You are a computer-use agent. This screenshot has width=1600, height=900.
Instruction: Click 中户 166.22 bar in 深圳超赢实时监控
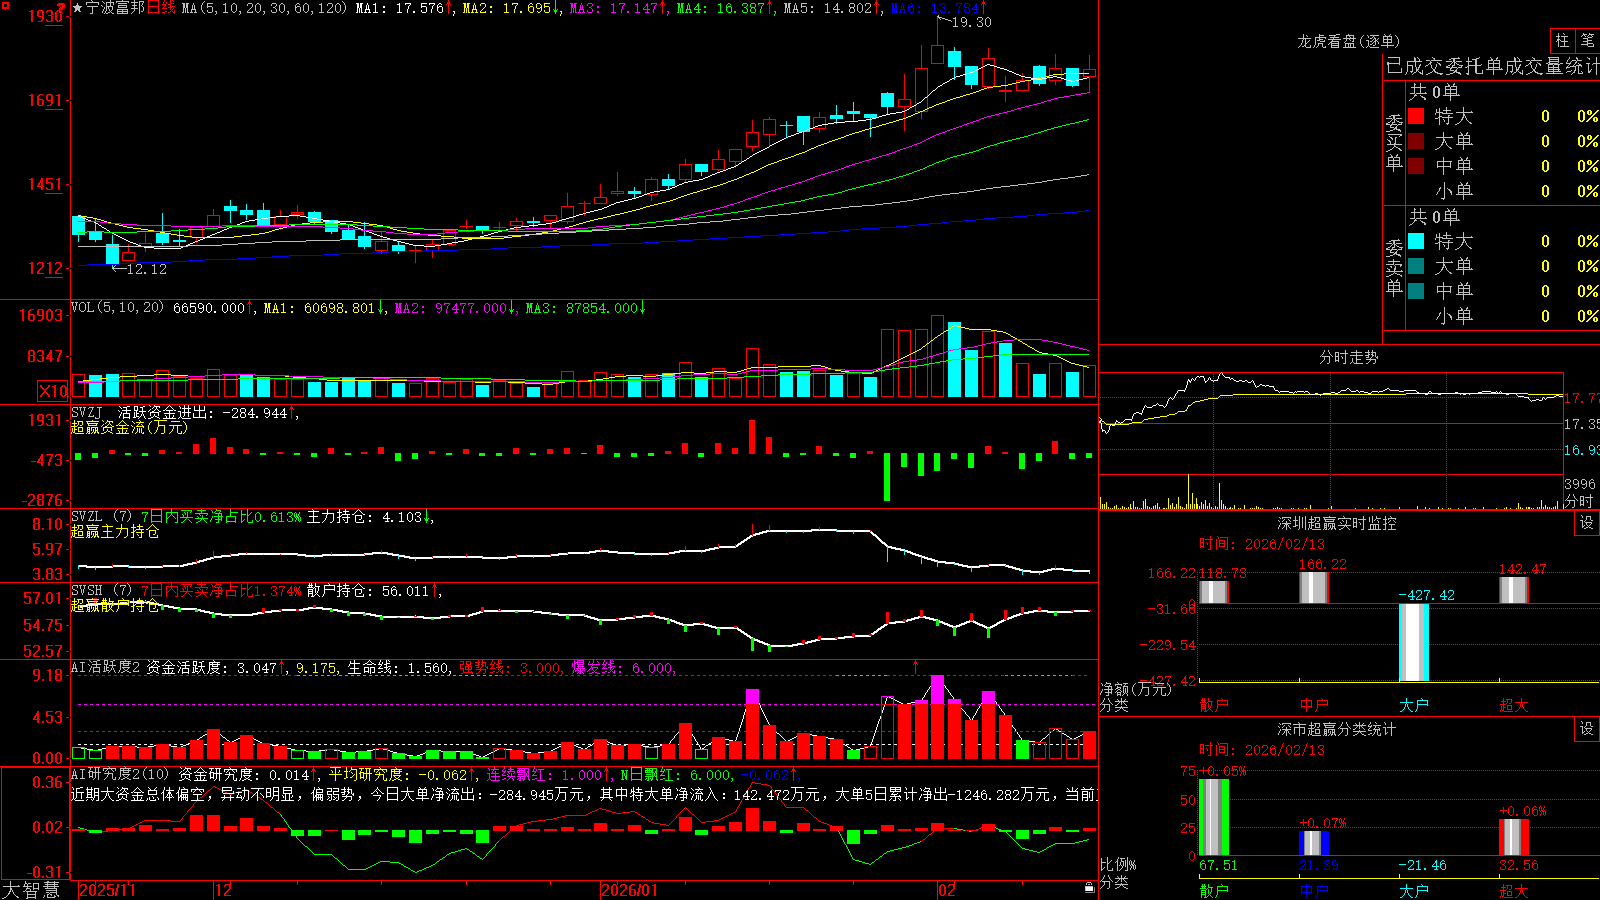pyautogui.click(x=1314, y=588)
